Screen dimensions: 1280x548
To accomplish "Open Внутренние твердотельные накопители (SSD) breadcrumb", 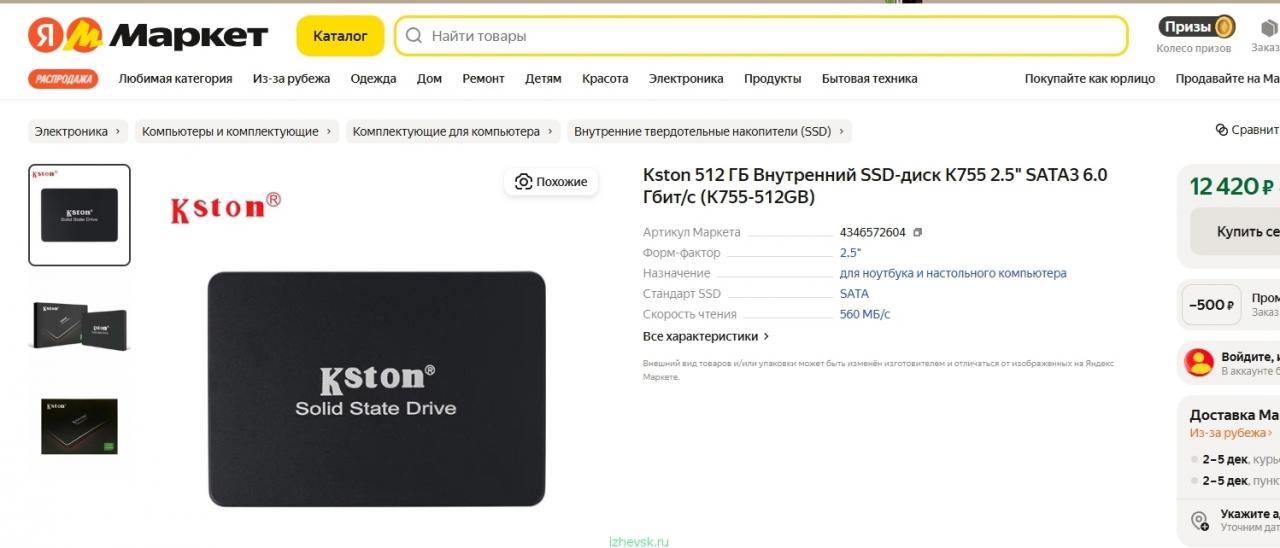I will 702,131.
